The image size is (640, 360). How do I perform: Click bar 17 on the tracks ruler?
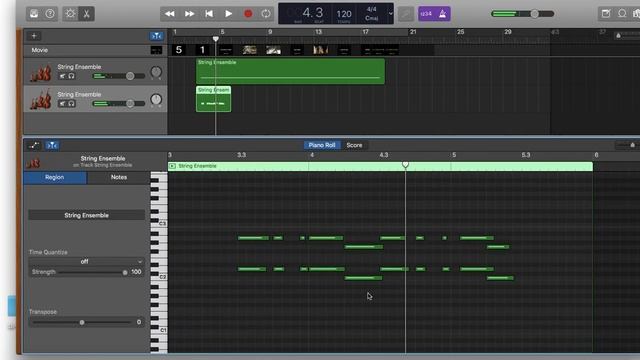(365, 32)
